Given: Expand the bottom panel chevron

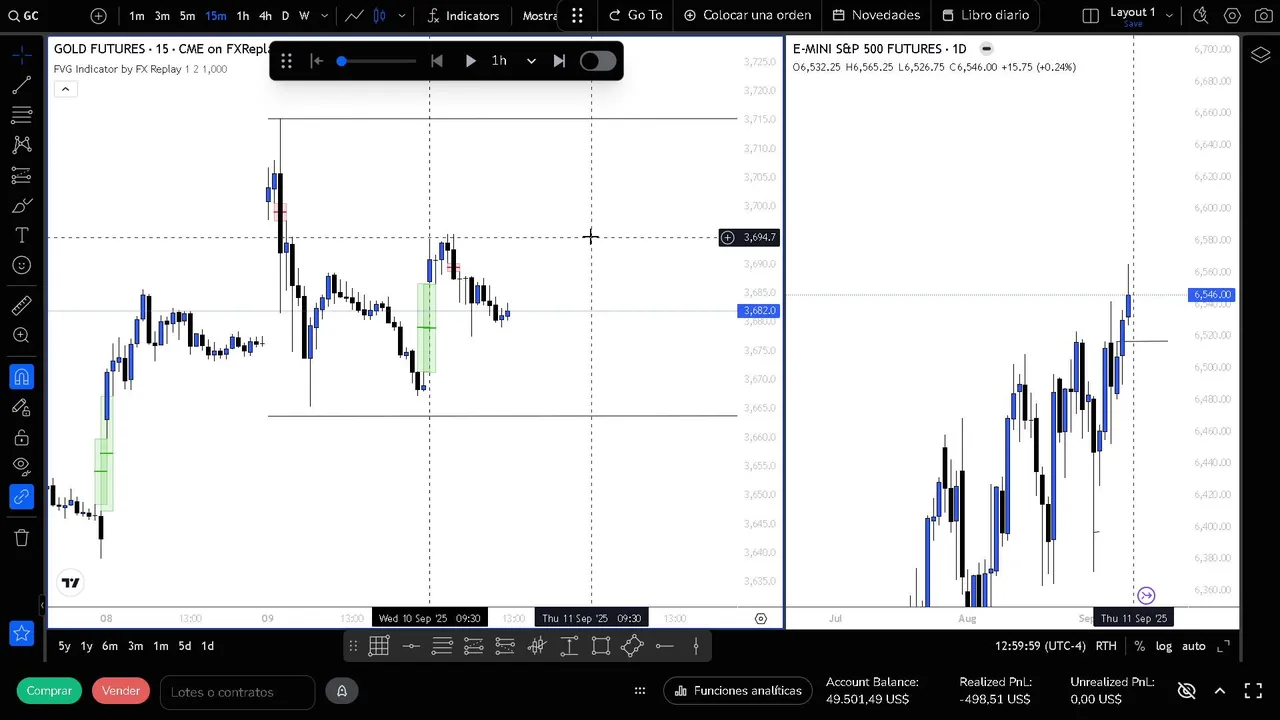Looking at the screenshot, I should 1220,691.
